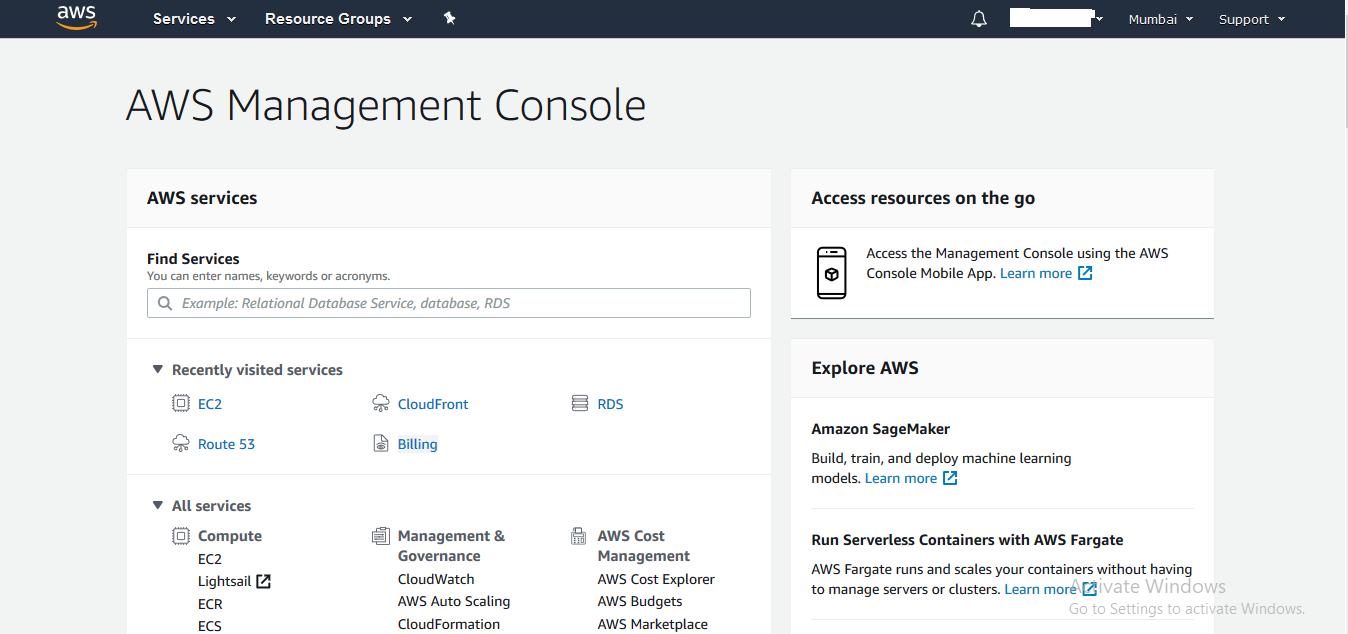
Task: Click the AWS logo in the top bar
Action: (77, 18)
